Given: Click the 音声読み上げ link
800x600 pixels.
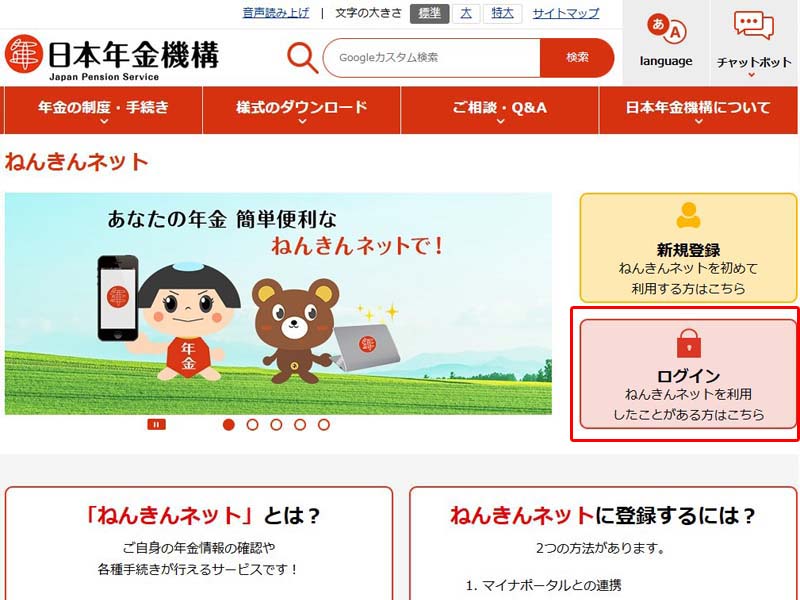Looking at the screenshot, I should 276,13.
